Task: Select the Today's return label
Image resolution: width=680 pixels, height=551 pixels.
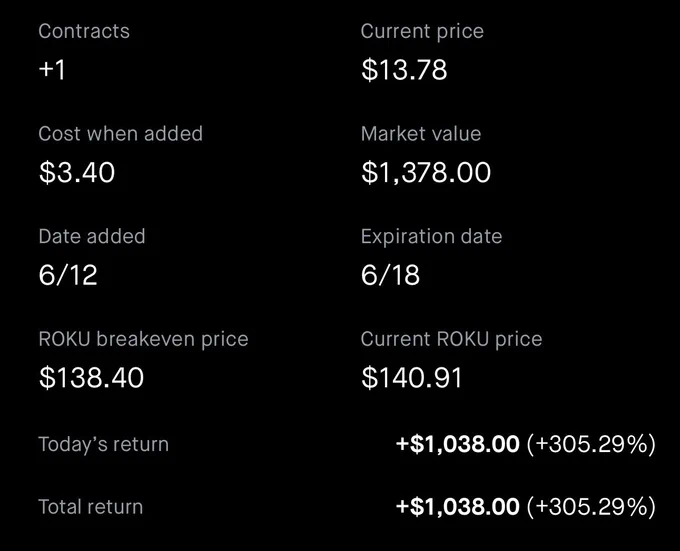Action: coord(103,444)
